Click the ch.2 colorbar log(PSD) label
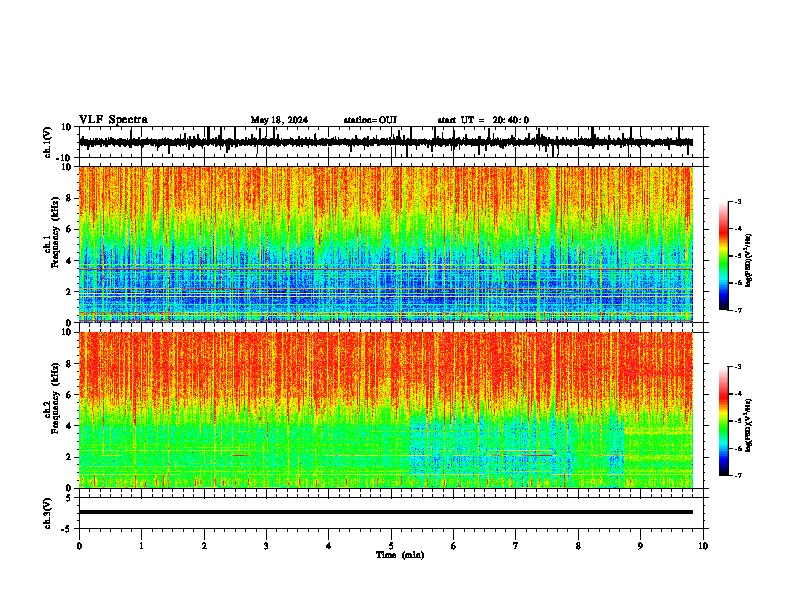The image size is (792, 612). point(749,425)
